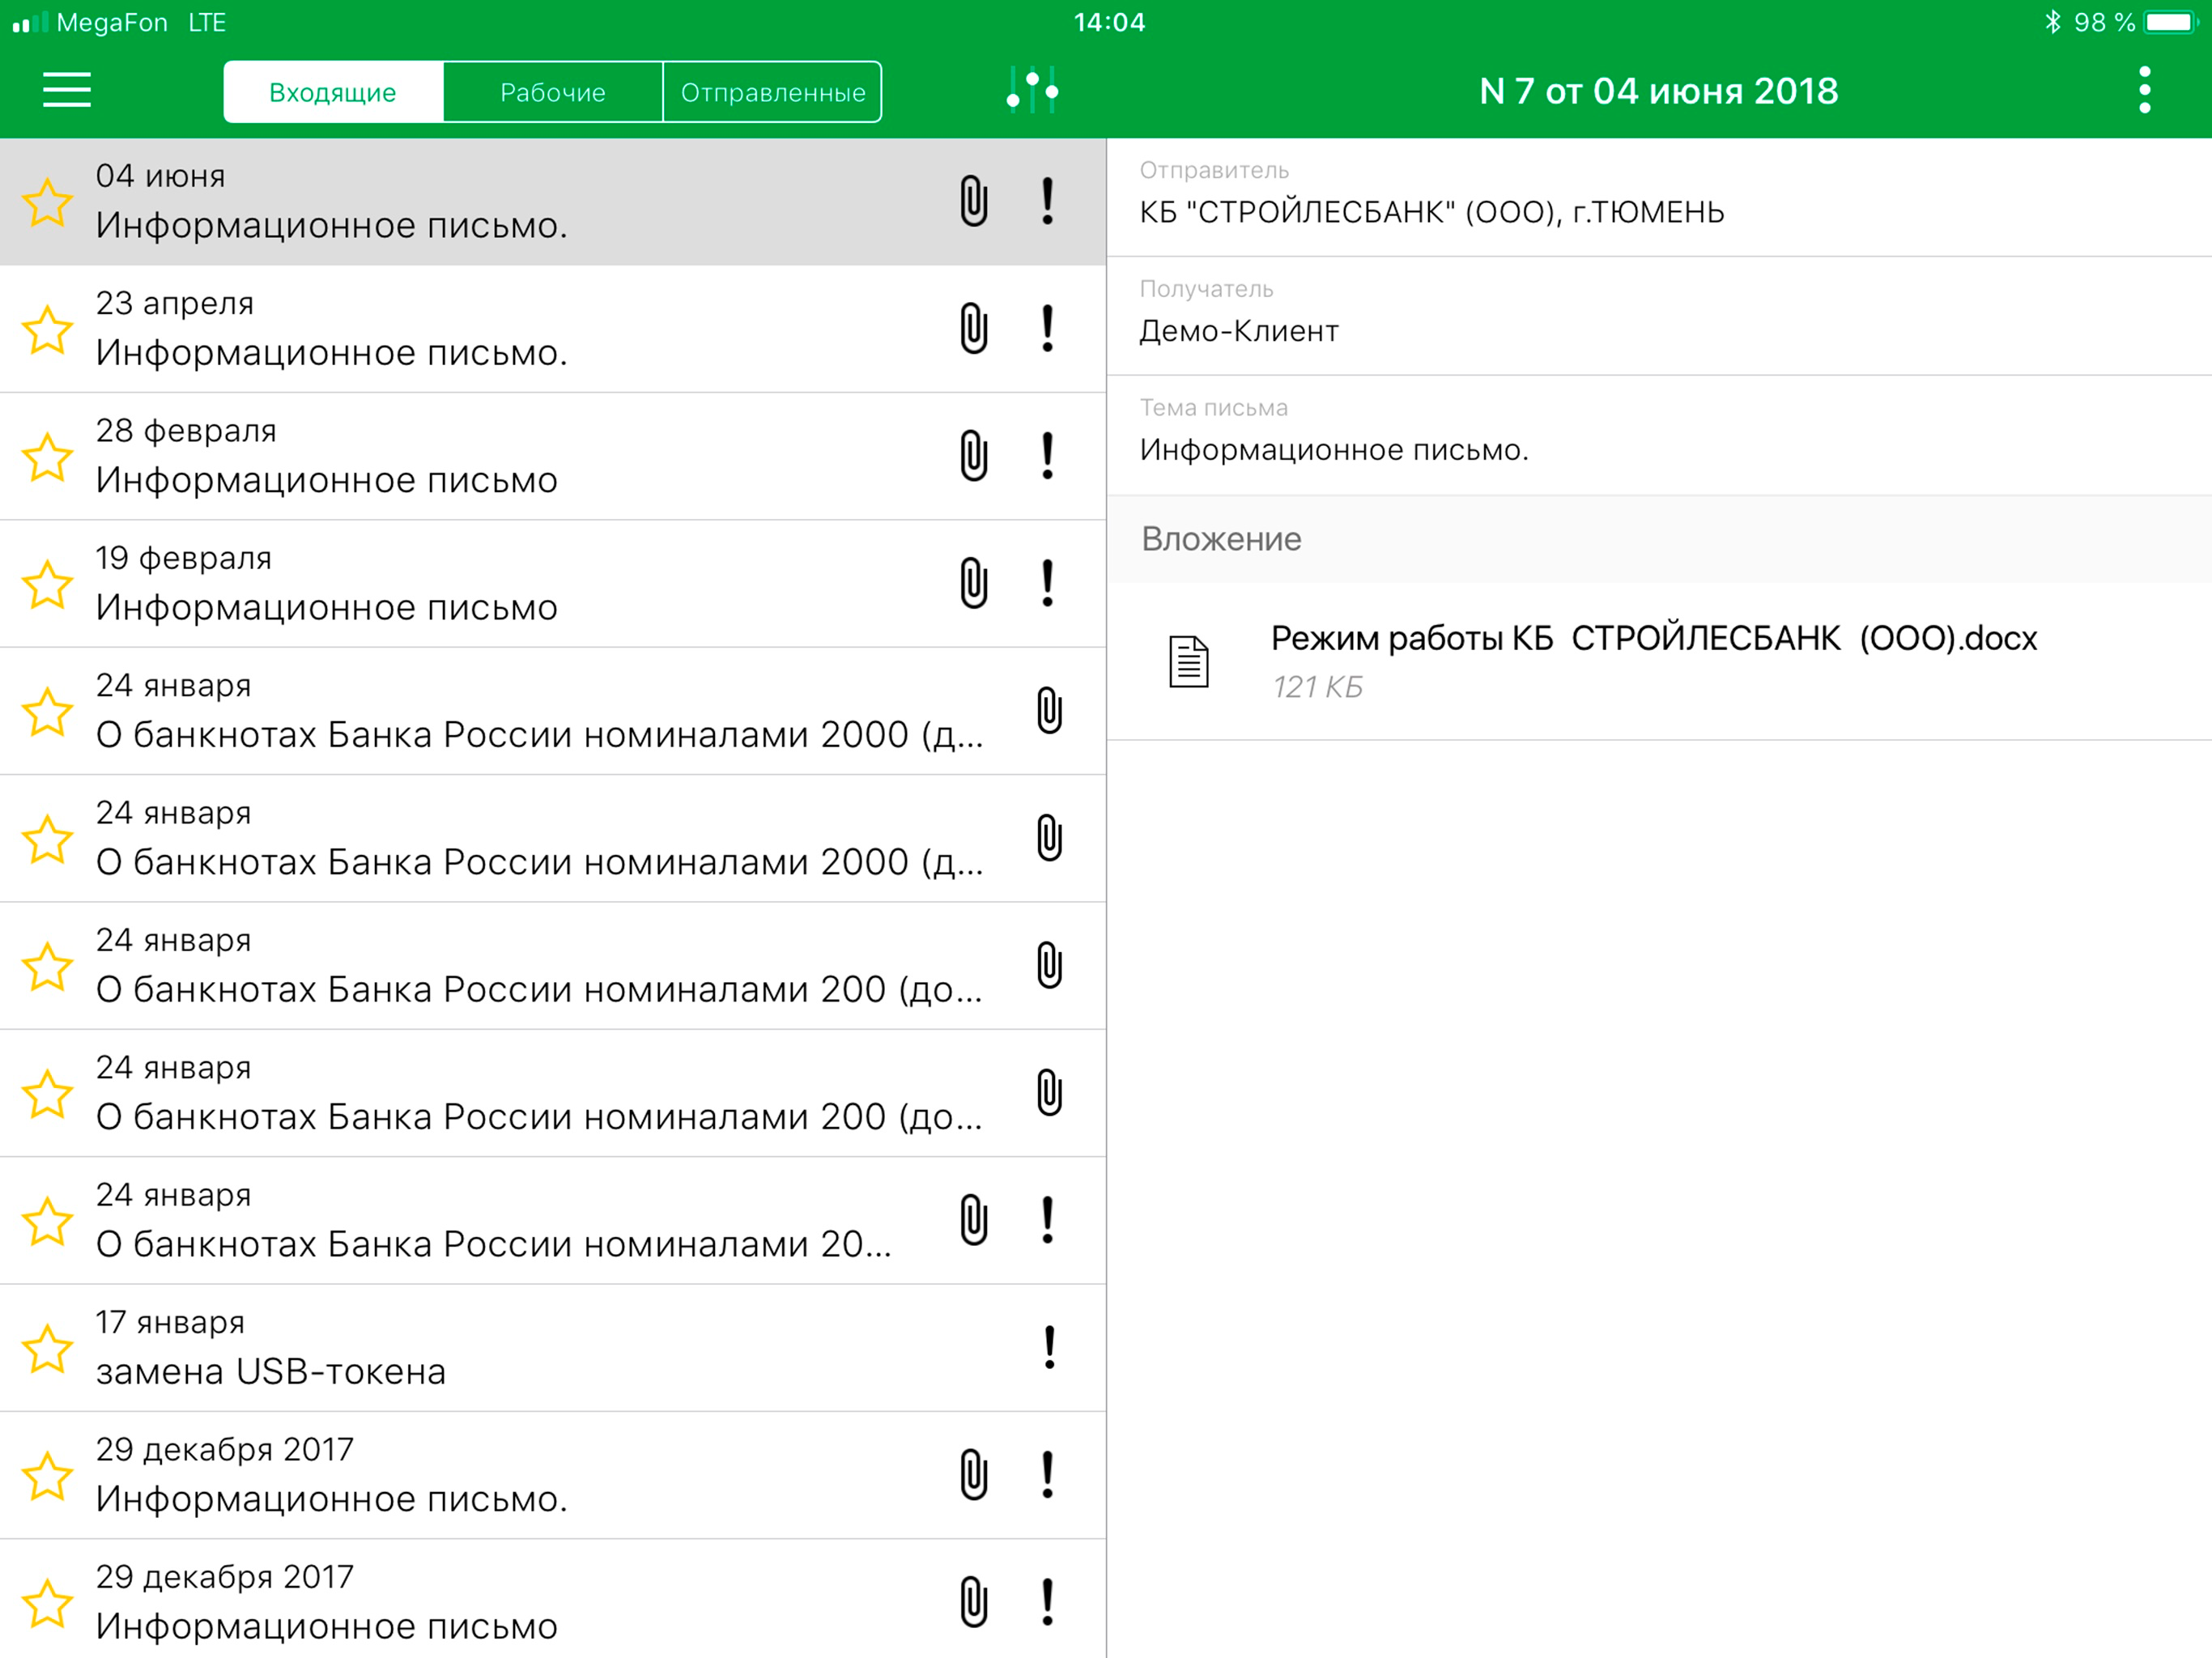
Task: Click importance mark on first 29 декабря letter
Action: pyautogui.click(x=1047, y=1474)
